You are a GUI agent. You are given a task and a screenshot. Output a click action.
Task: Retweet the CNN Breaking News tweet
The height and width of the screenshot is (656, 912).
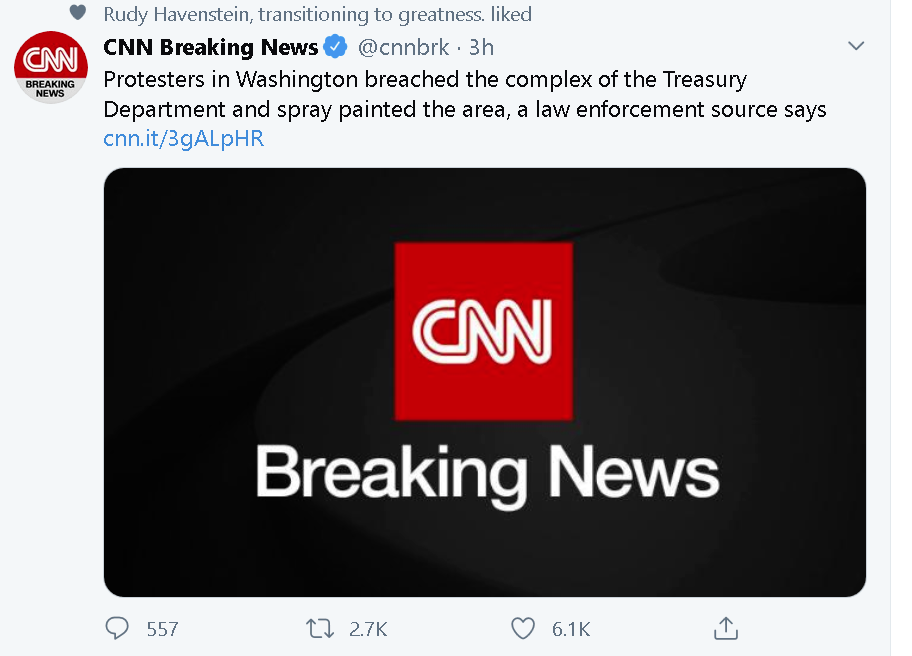(x=320, y=629)
